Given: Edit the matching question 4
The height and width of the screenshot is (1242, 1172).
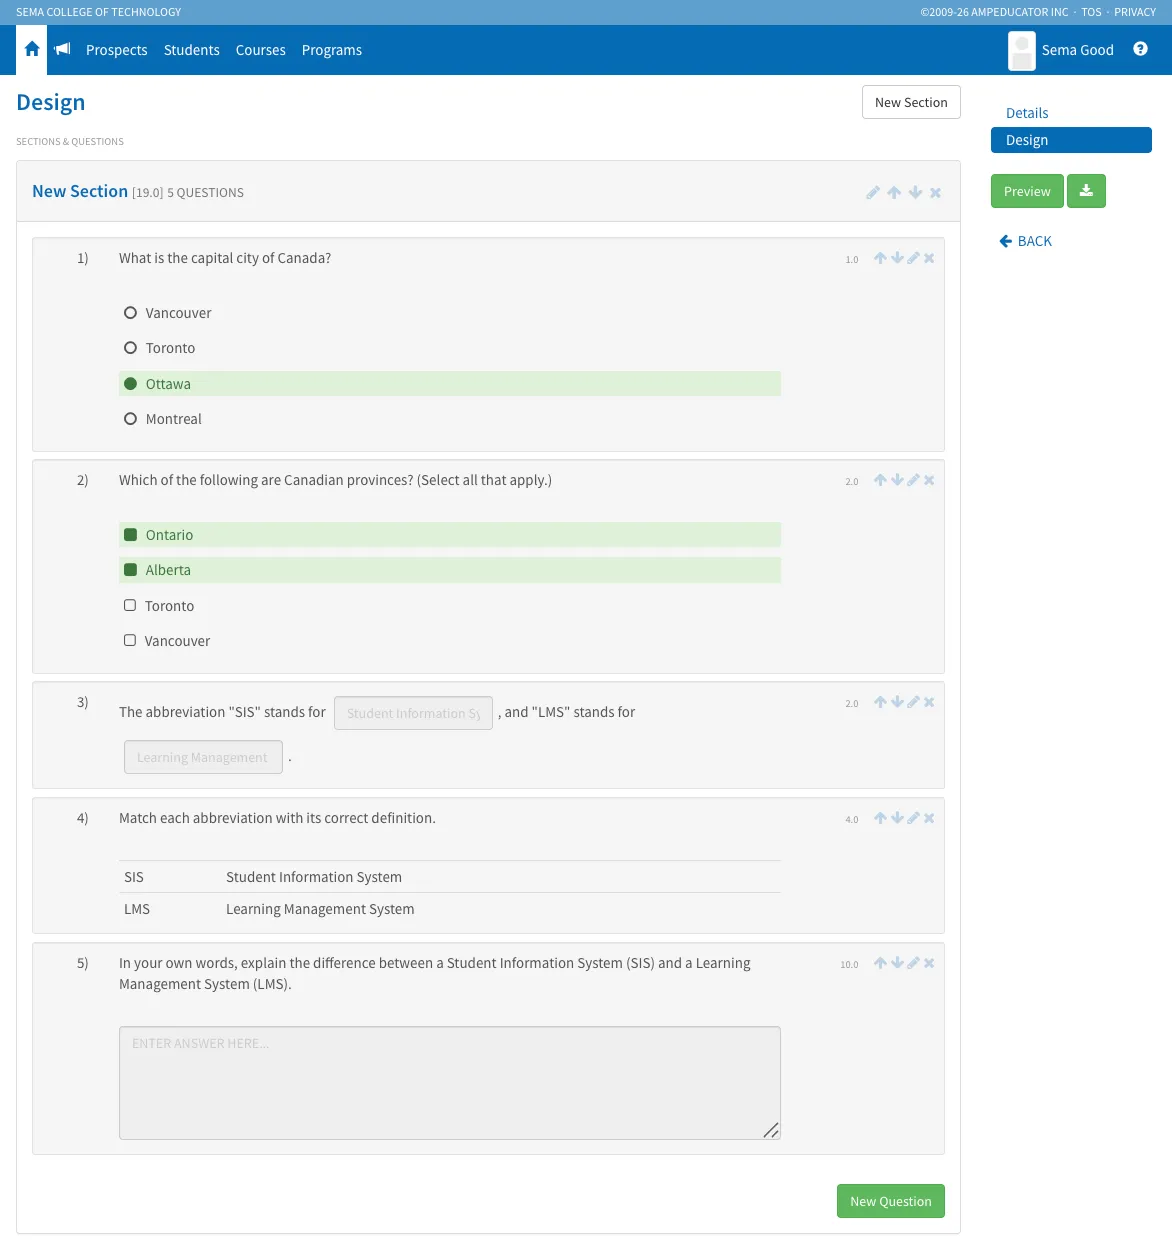Looking at the screenshot, I should (913, 818).
